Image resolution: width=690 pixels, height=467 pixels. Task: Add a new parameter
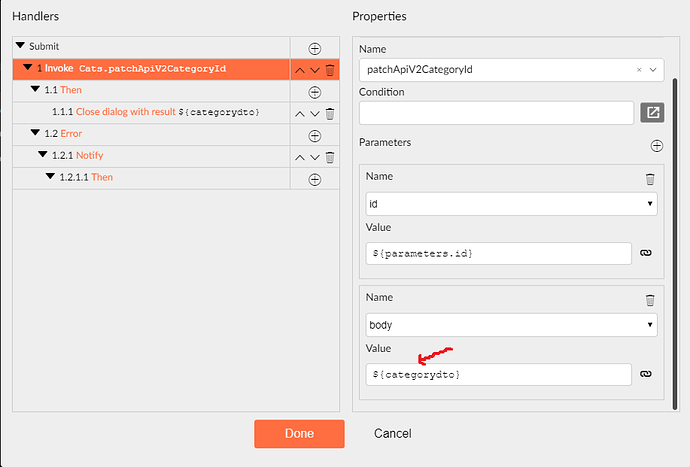[657, 146]
